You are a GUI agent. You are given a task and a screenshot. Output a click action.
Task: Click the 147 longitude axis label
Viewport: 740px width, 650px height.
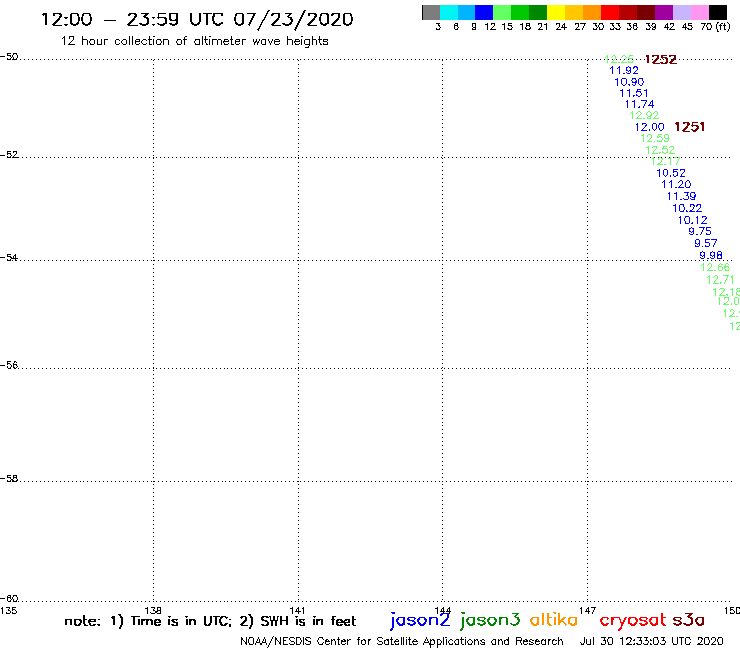tap(588, 611)
